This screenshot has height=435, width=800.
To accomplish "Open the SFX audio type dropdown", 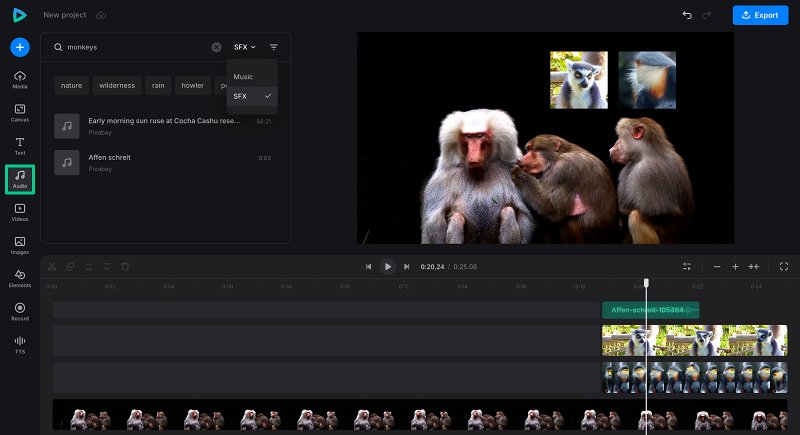I will (245, 47).
